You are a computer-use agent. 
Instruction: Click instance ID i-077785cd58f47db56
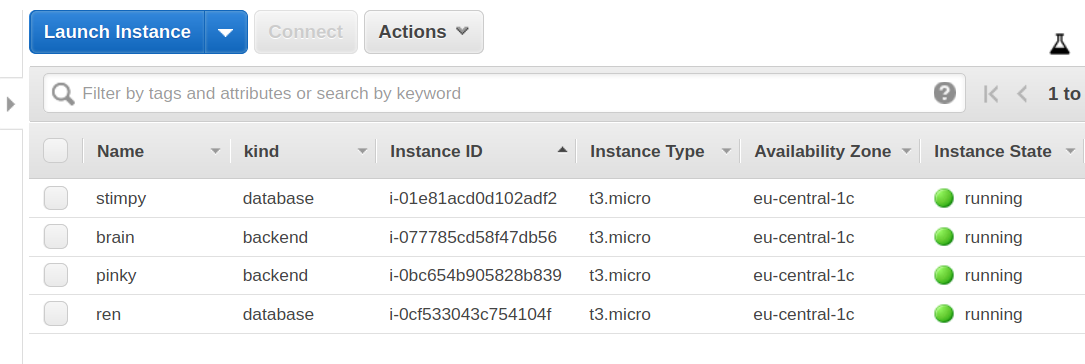(x=473, y=237)
